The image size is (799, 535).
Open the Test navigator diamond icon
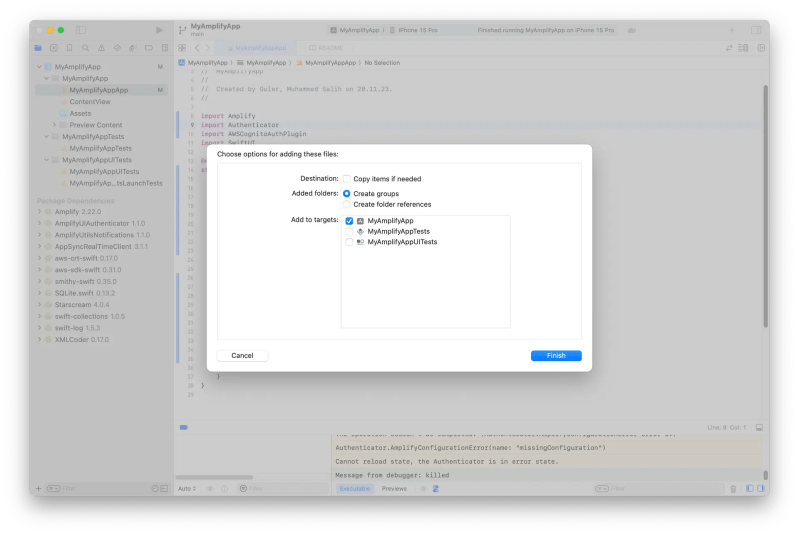pos(117,48)
